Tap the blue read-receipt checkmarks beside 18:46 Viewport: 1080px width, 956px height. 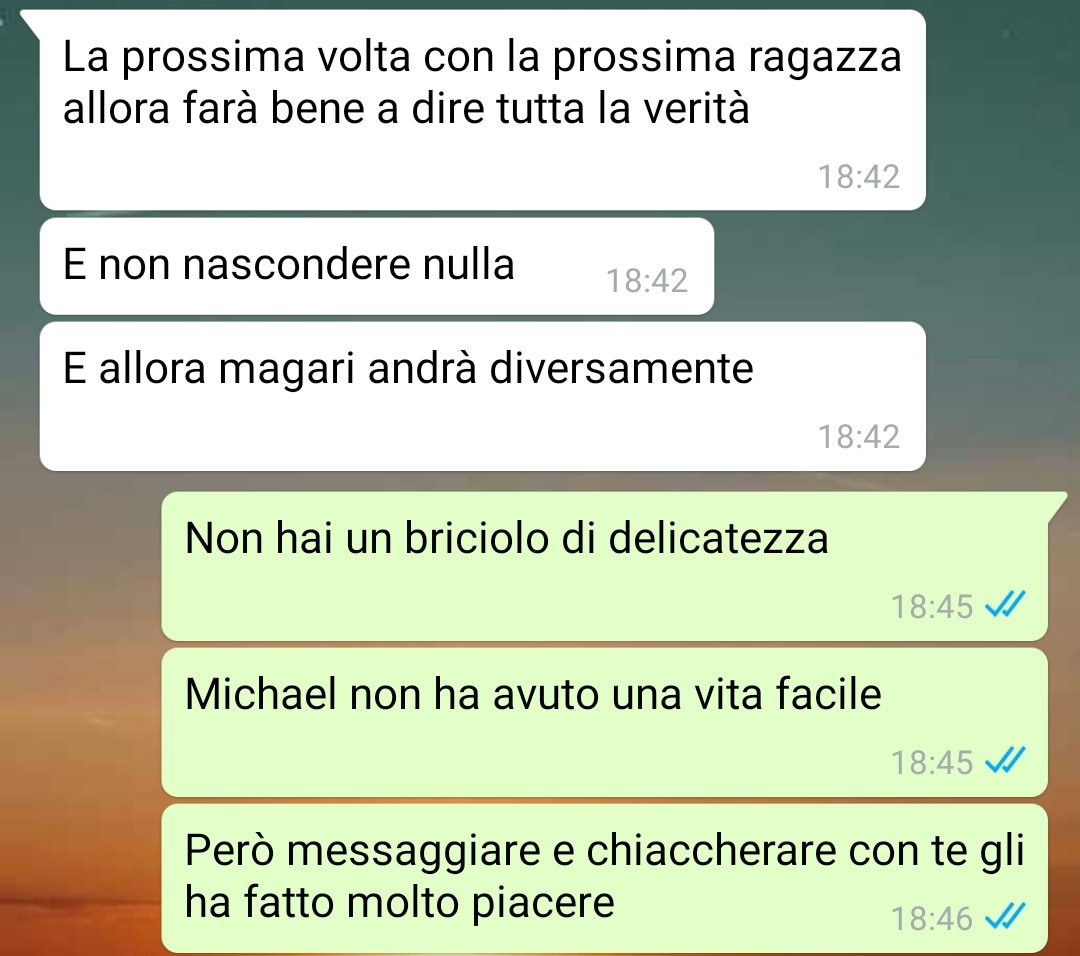[x=1006, y=917]
